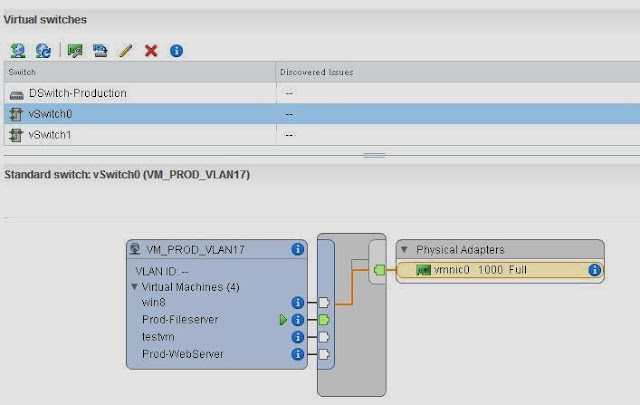This screenshot has height=405, width=640.
Task: Click the VLAN ID label
Action: tap(162, 271)
